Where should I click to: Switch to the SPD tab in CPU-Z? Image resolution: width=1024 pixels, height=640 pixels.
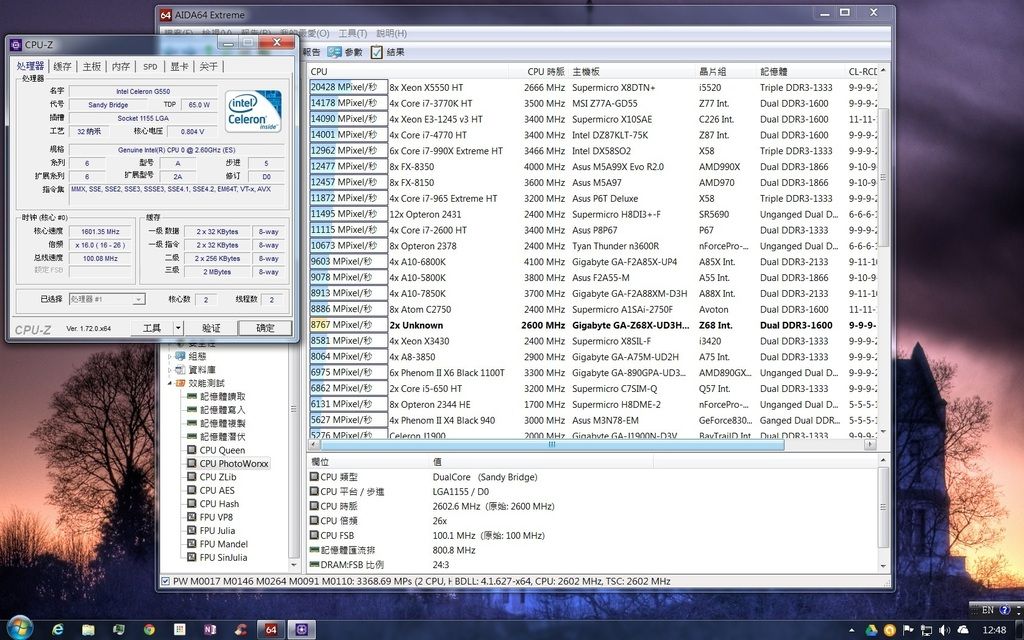point(150,66)
